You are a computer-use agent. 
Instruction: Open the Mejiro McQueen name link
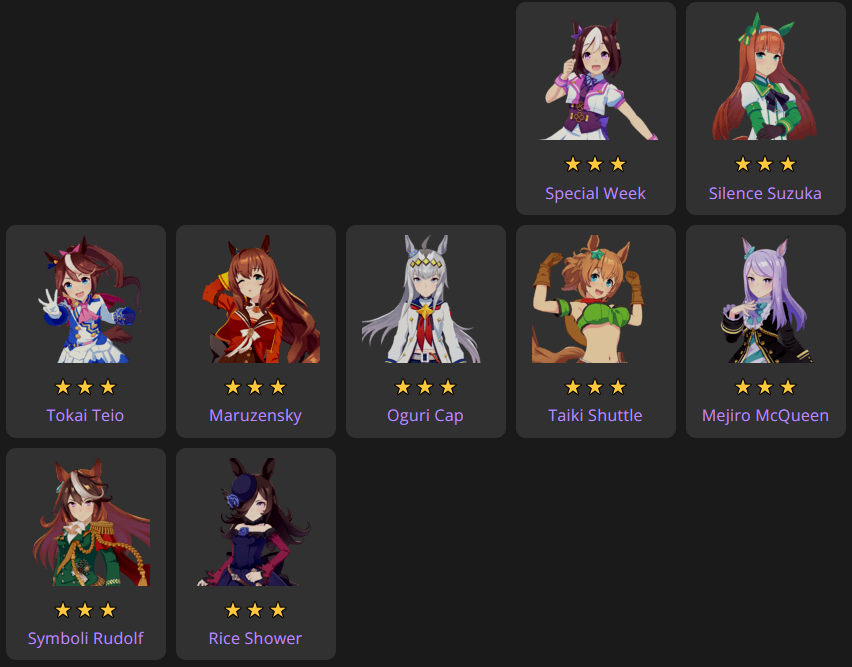[x=765, y=416]
